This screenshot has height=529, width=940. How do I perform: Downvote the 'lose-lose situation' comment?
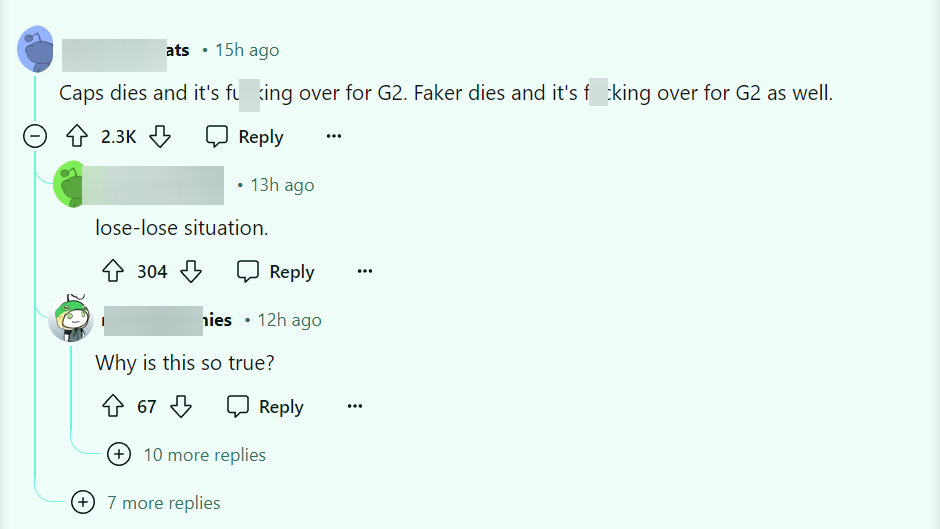pos(191,272)
